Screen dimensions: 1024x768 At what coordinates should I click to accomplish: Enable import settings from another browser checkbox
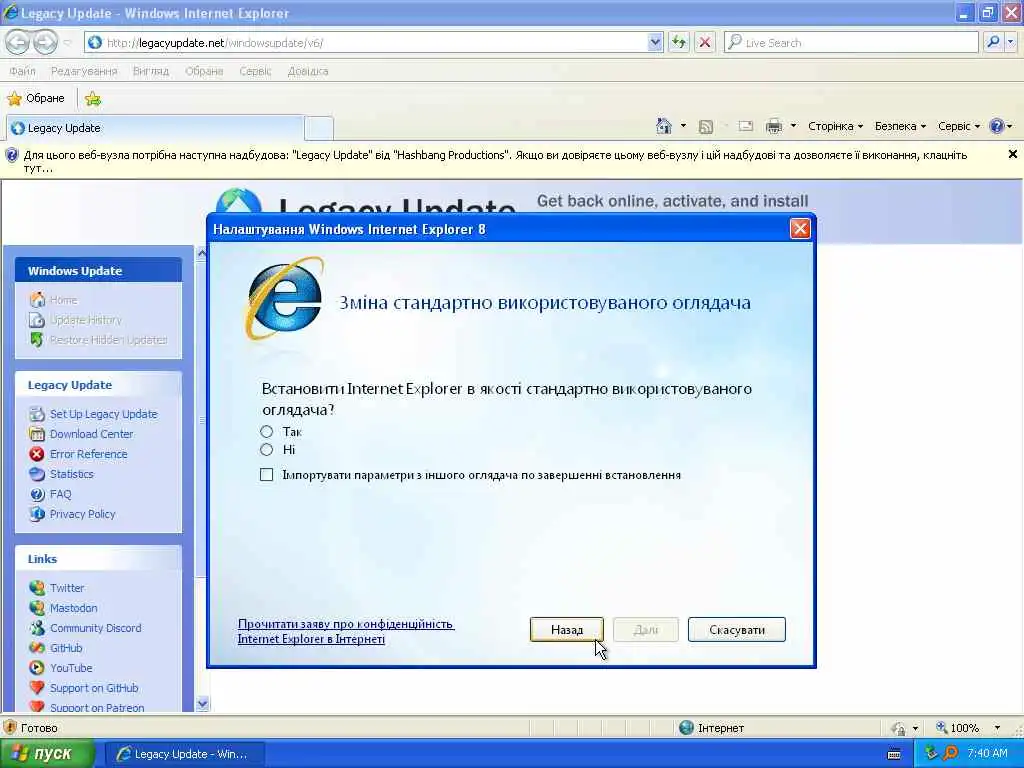[266, 475]
